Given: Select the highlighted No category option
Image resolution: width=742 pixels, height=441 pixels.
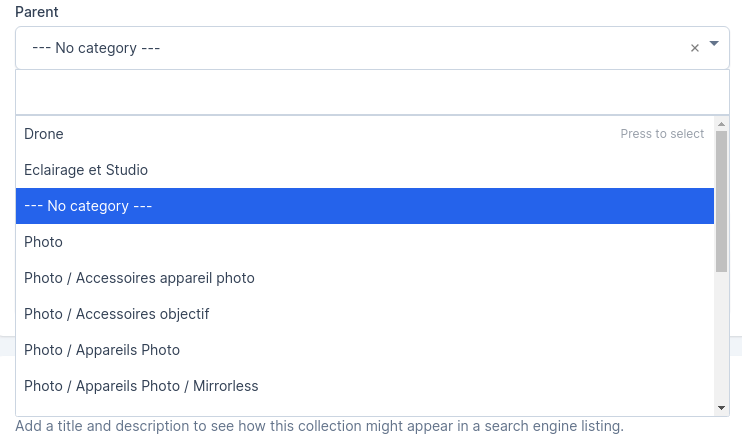Looking at the screenshot, I should [365, 206].
